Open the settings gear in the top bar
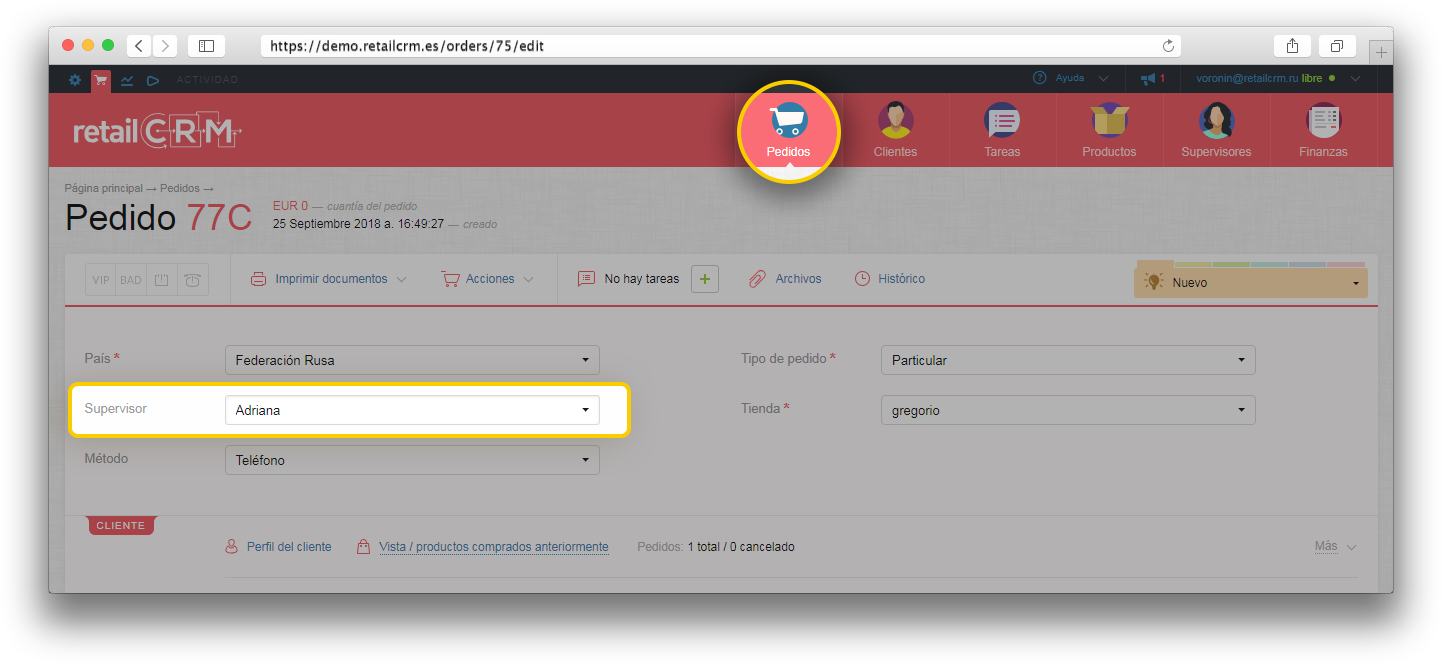This screenshot has height=664, width=1442. pyautogui.click(x=75, y=79)
